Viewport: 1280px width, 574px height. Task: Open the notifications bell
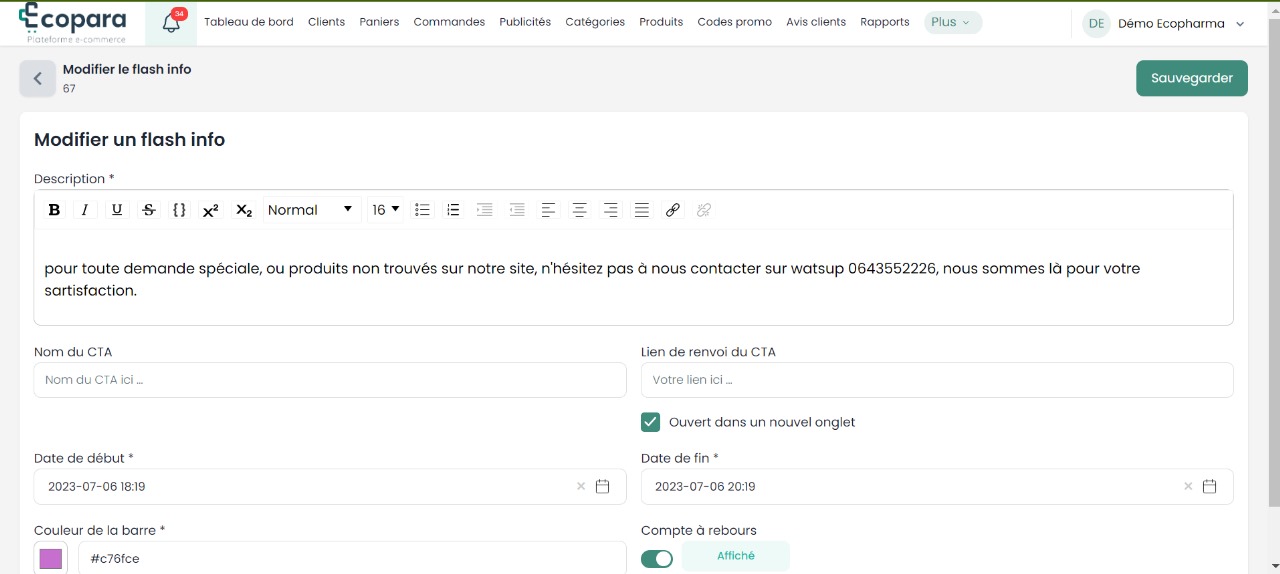tap(171, 23)
